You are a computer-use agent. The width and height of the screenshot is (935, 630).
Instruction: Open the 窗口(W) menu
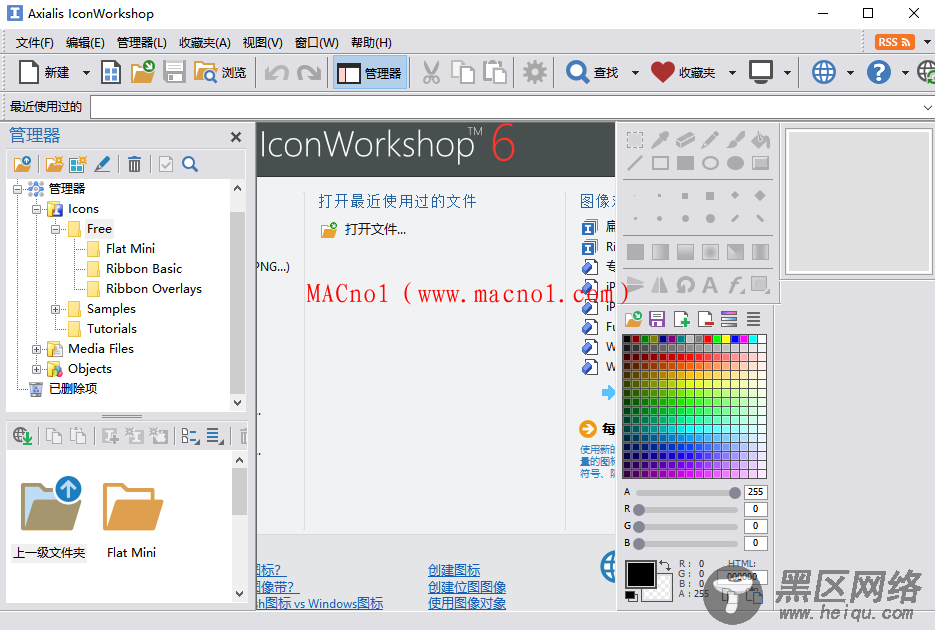[x=317, y=43]
